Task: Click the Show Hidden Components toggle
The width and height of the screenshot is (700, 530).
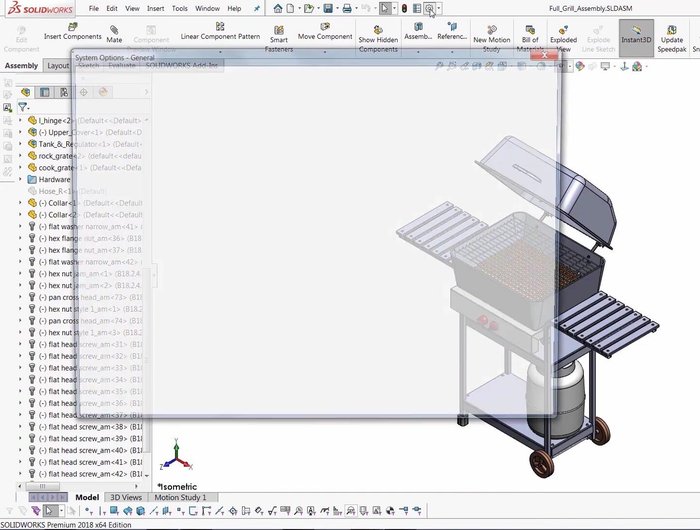Action: point(378,36)
